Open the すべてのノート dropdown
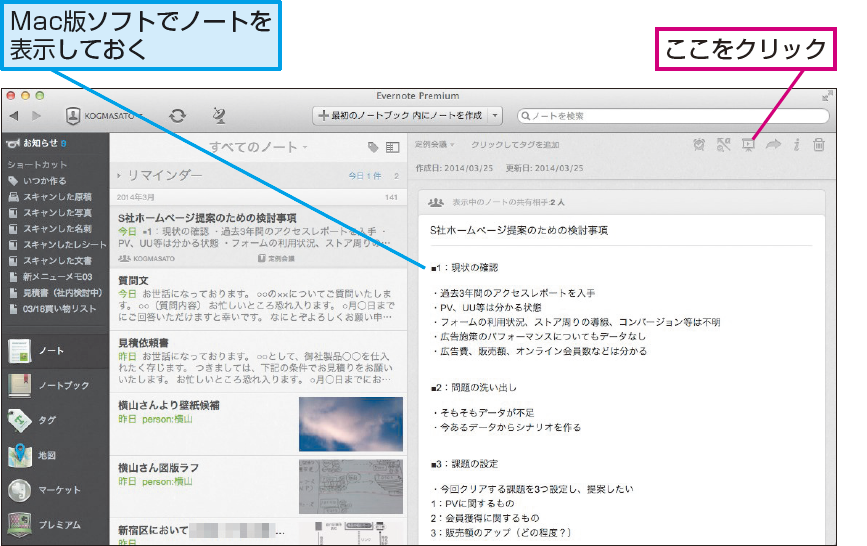 (258, 147)
